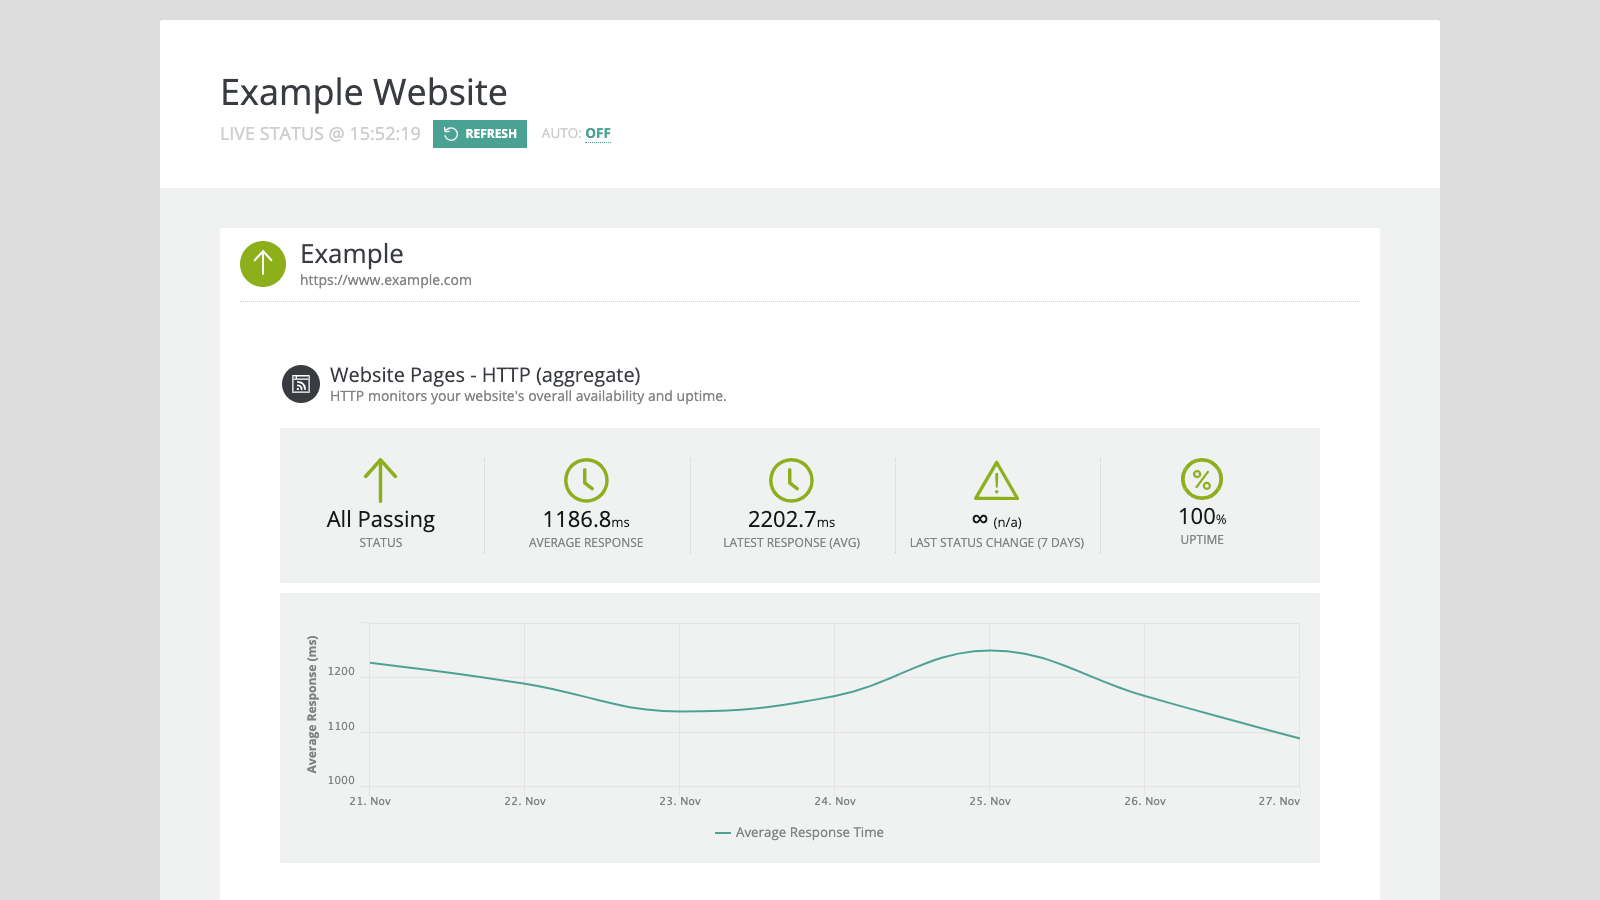Click the 2202.7ms latest response value

791,520
